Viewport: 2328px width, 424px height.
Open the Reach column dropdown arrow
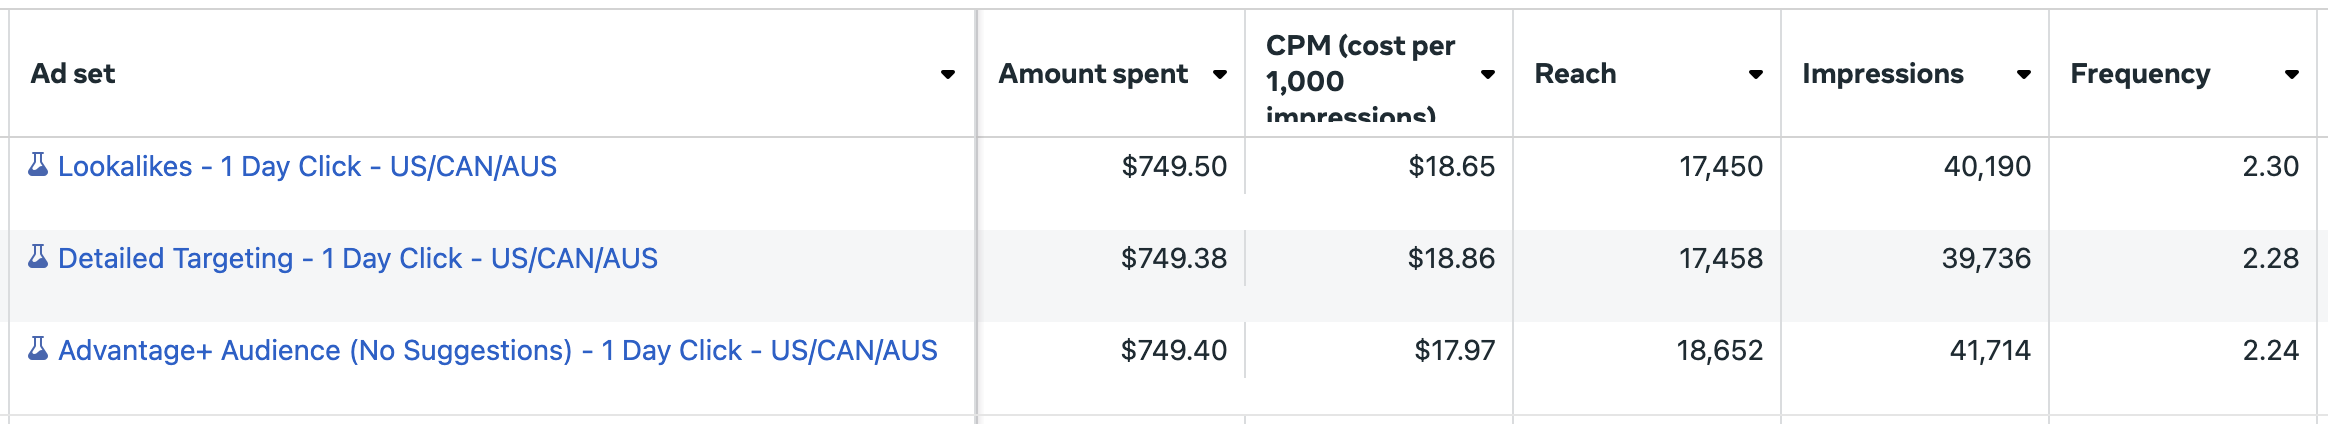[1756, 74]
